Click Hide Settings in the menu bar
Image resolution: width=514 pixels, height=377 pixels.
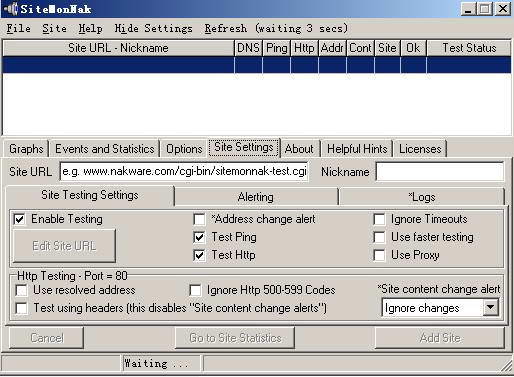click(x=153, y=28)
